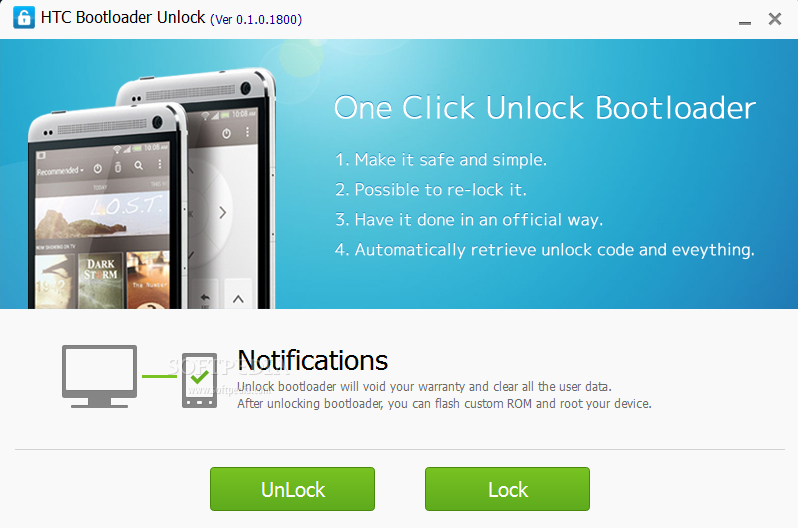Open the Recommended dropdown on phone screen

tap(60, 171)
